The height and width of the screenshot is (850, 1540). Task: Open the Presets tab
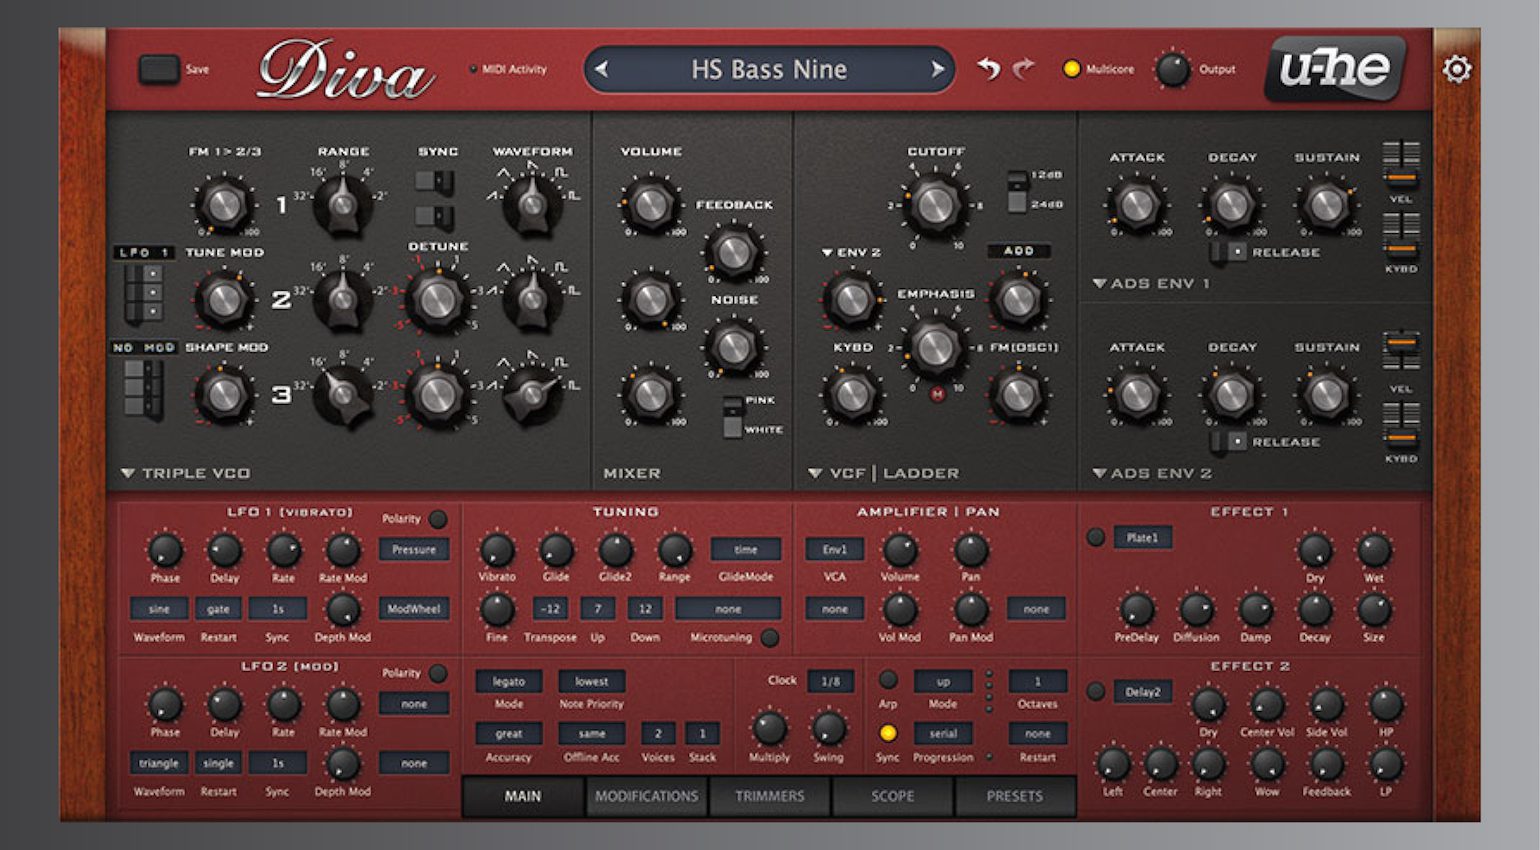pos(1014,796)
